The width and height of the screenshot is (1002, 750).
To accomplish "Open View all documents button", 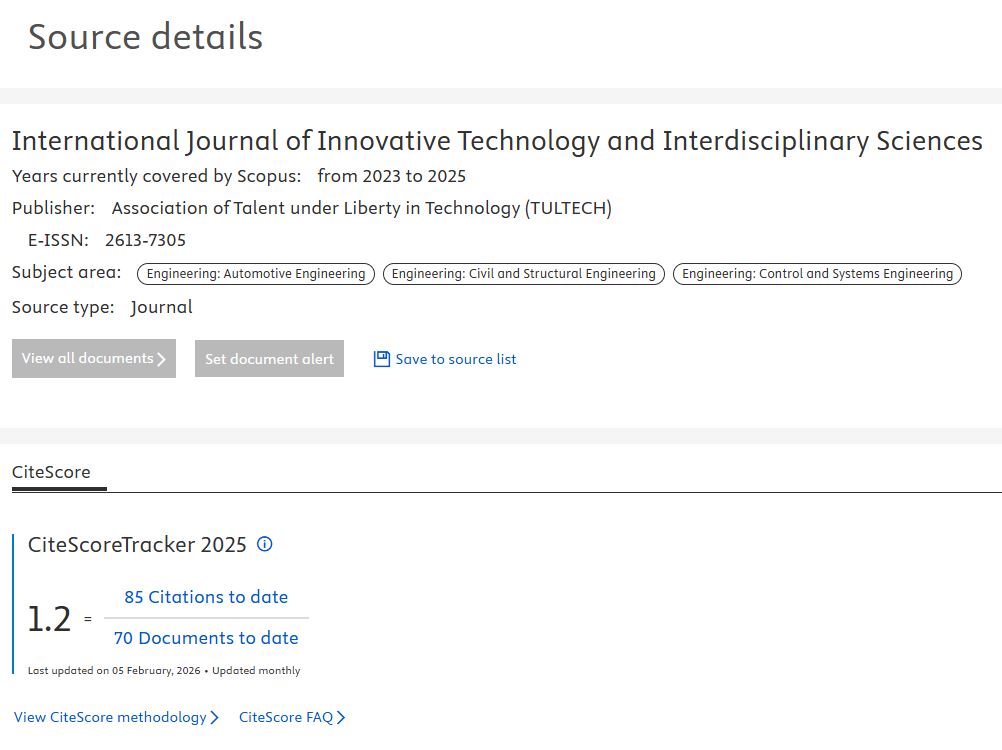I will point(94,358).
